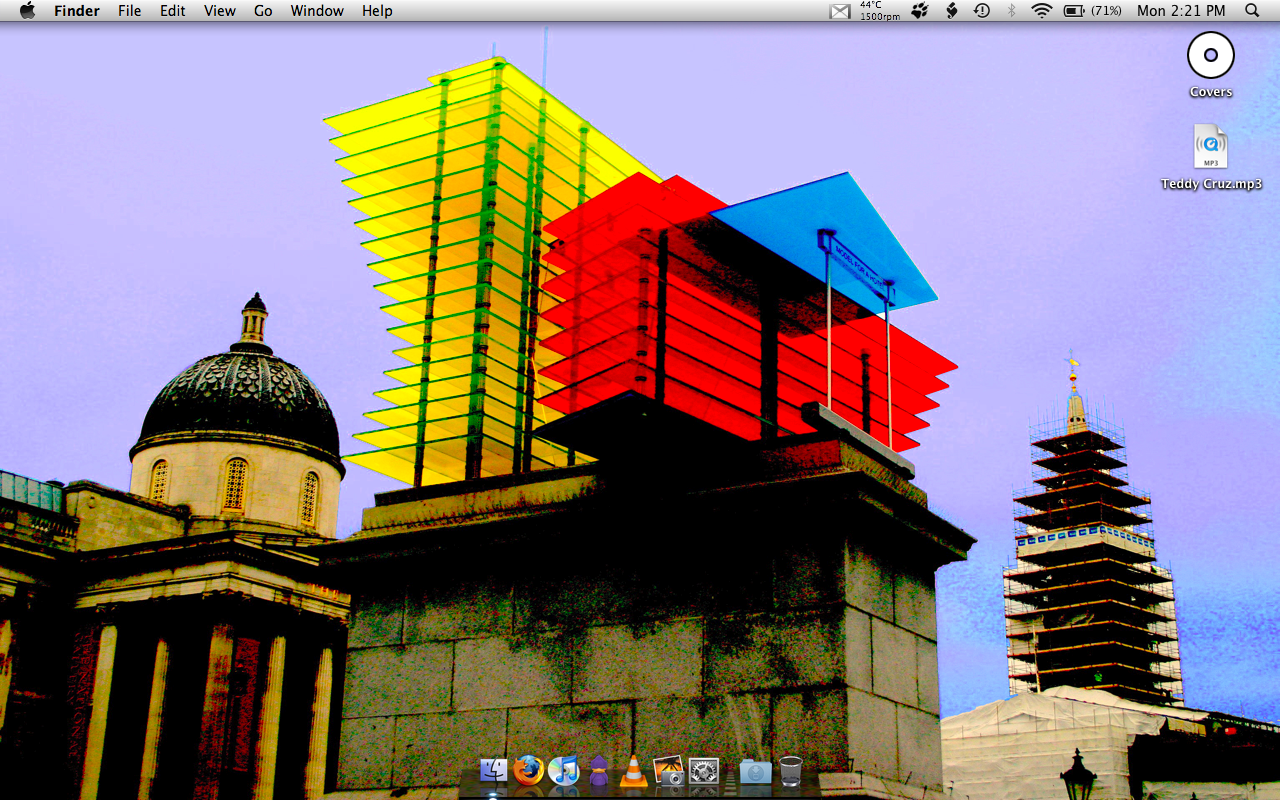The width and height of the screenshot is (1280, 800).
Task: Open the battery status menu
Action: tap(1074, 11)
